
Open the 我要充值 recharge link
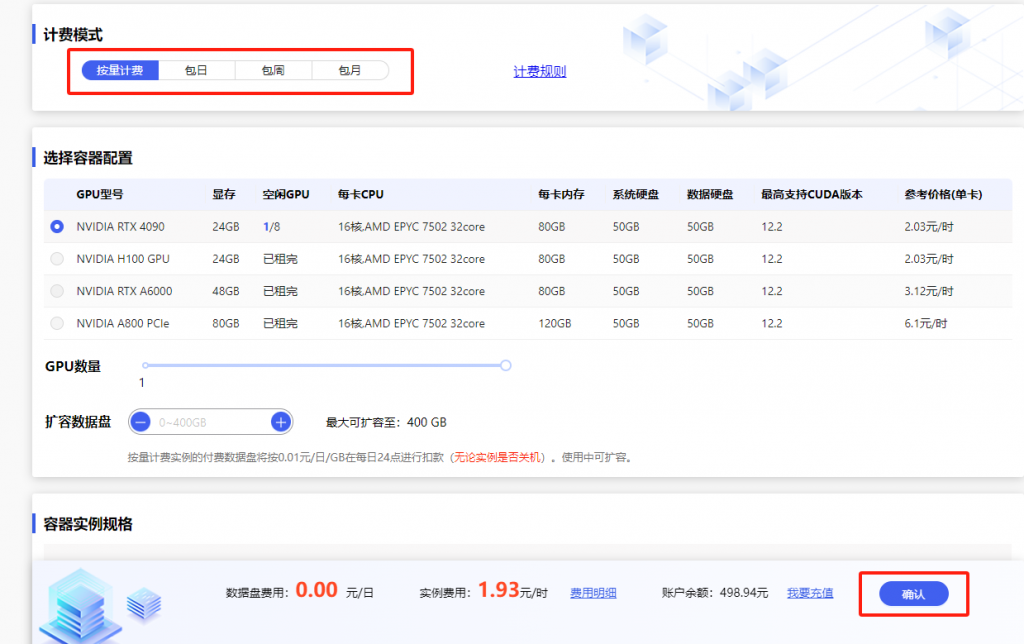(x=810, y=593)
